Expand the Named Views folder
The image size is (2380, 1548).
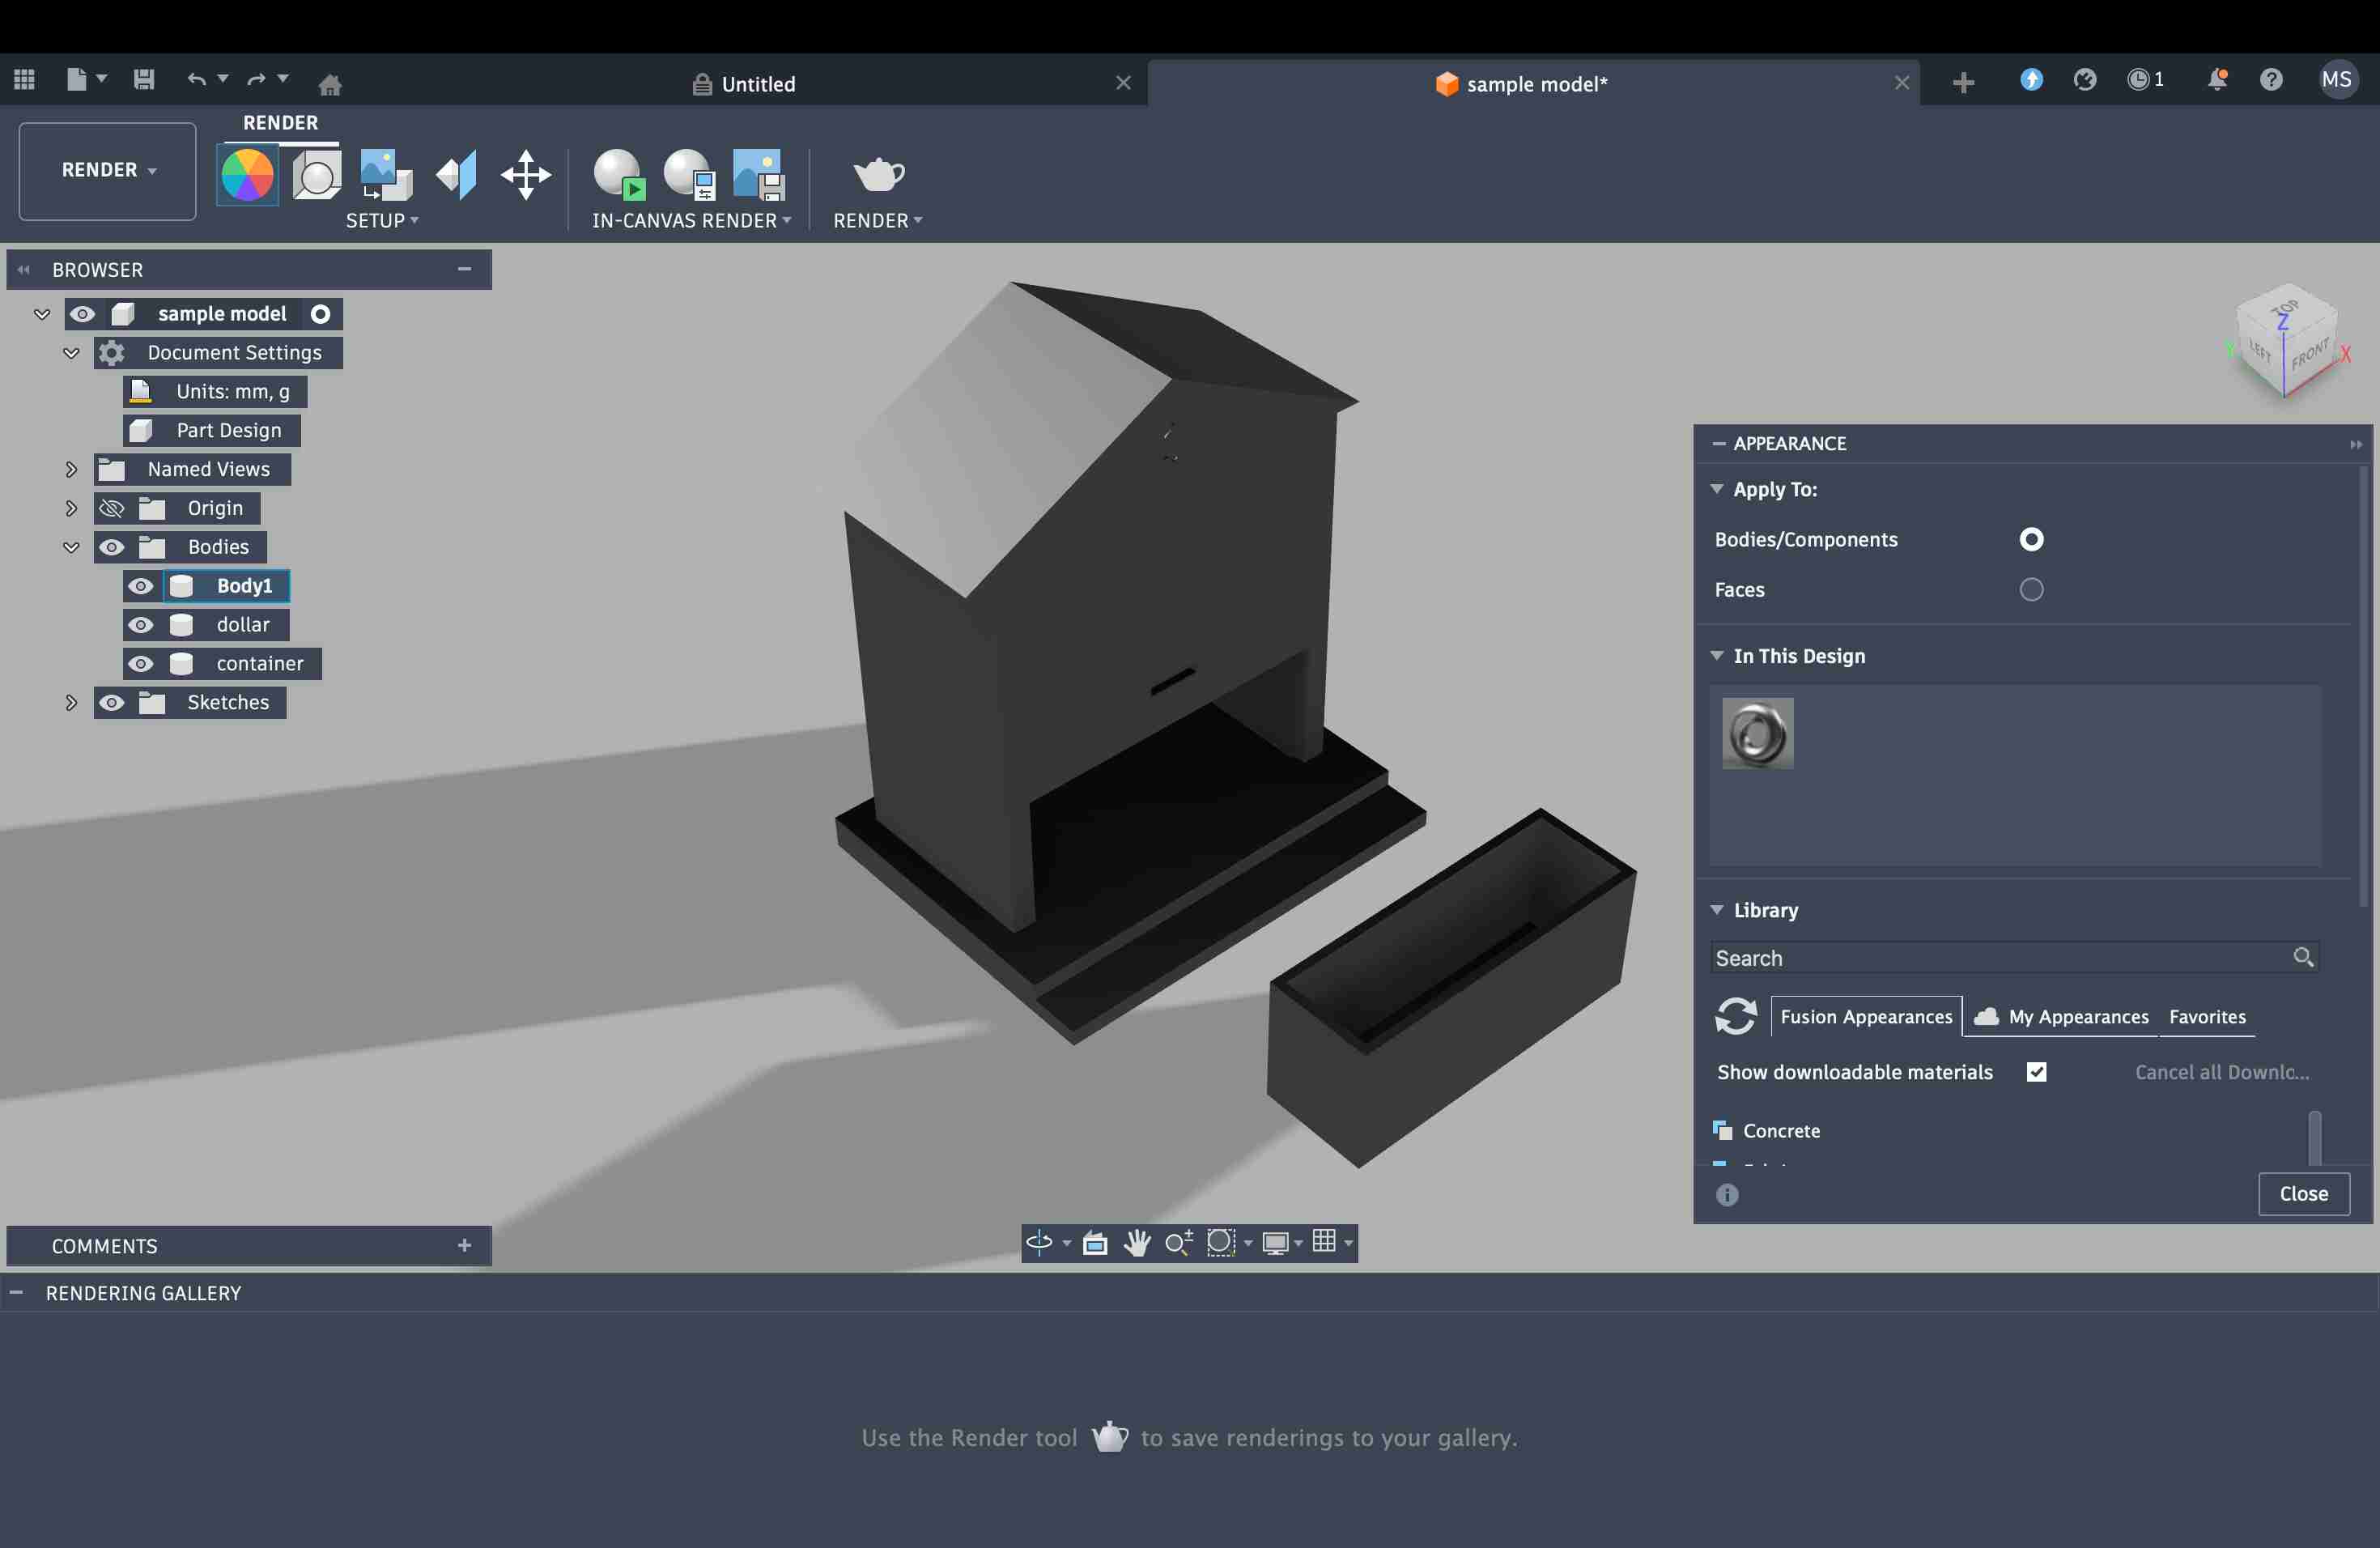[x=71, y=469]
